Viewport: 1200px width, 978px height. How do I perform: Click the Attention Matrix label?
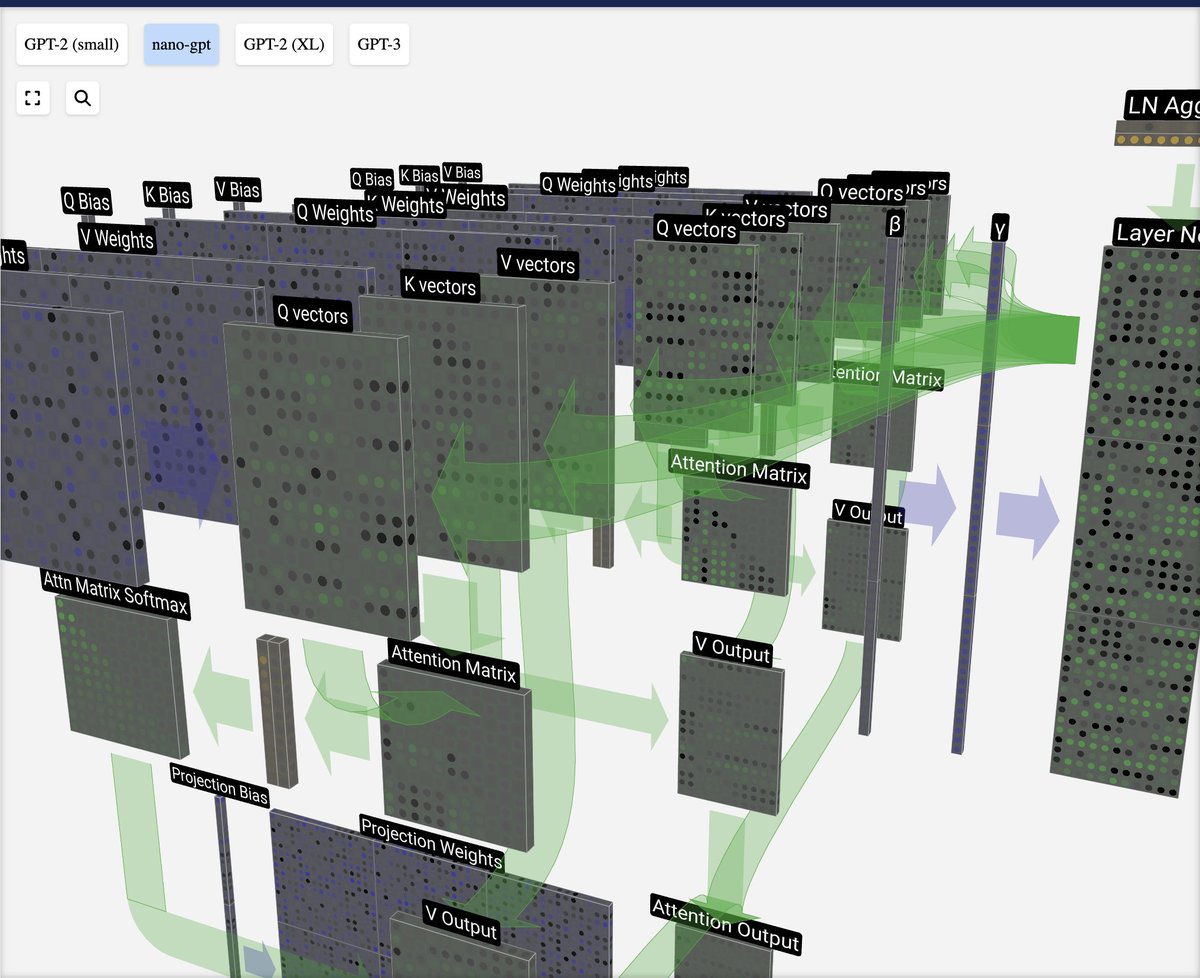point(739,468)
